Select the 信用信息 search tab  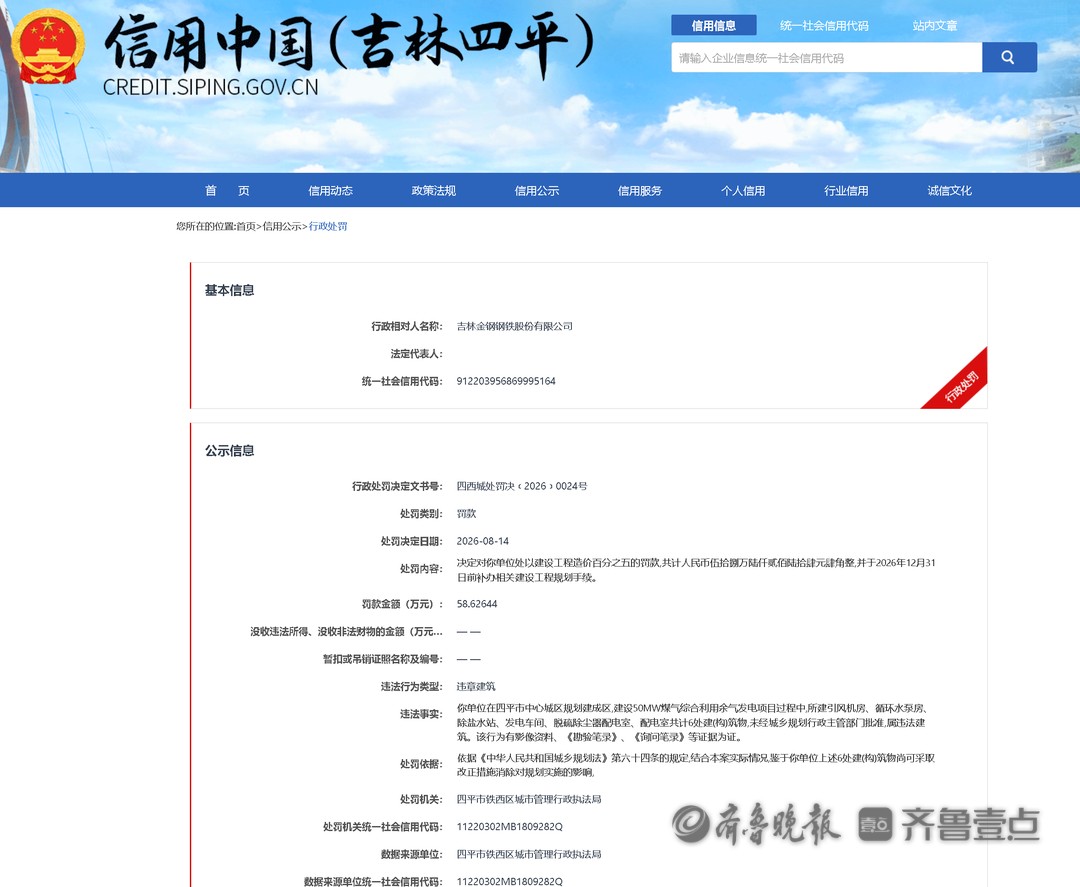click(714, 25)
